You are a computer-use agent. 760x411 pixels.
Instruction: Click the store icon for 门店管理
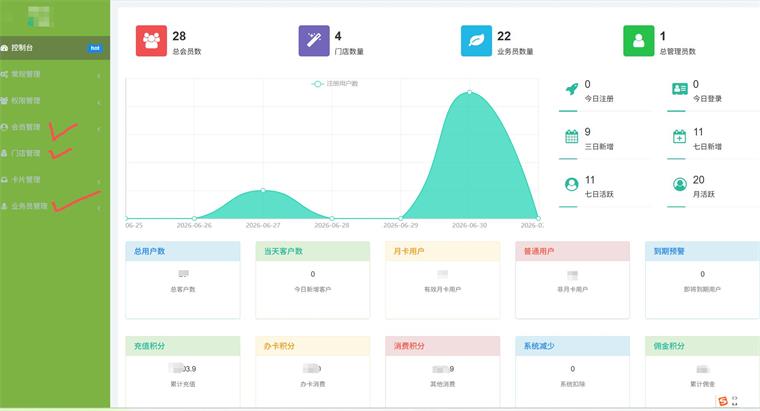4,153
